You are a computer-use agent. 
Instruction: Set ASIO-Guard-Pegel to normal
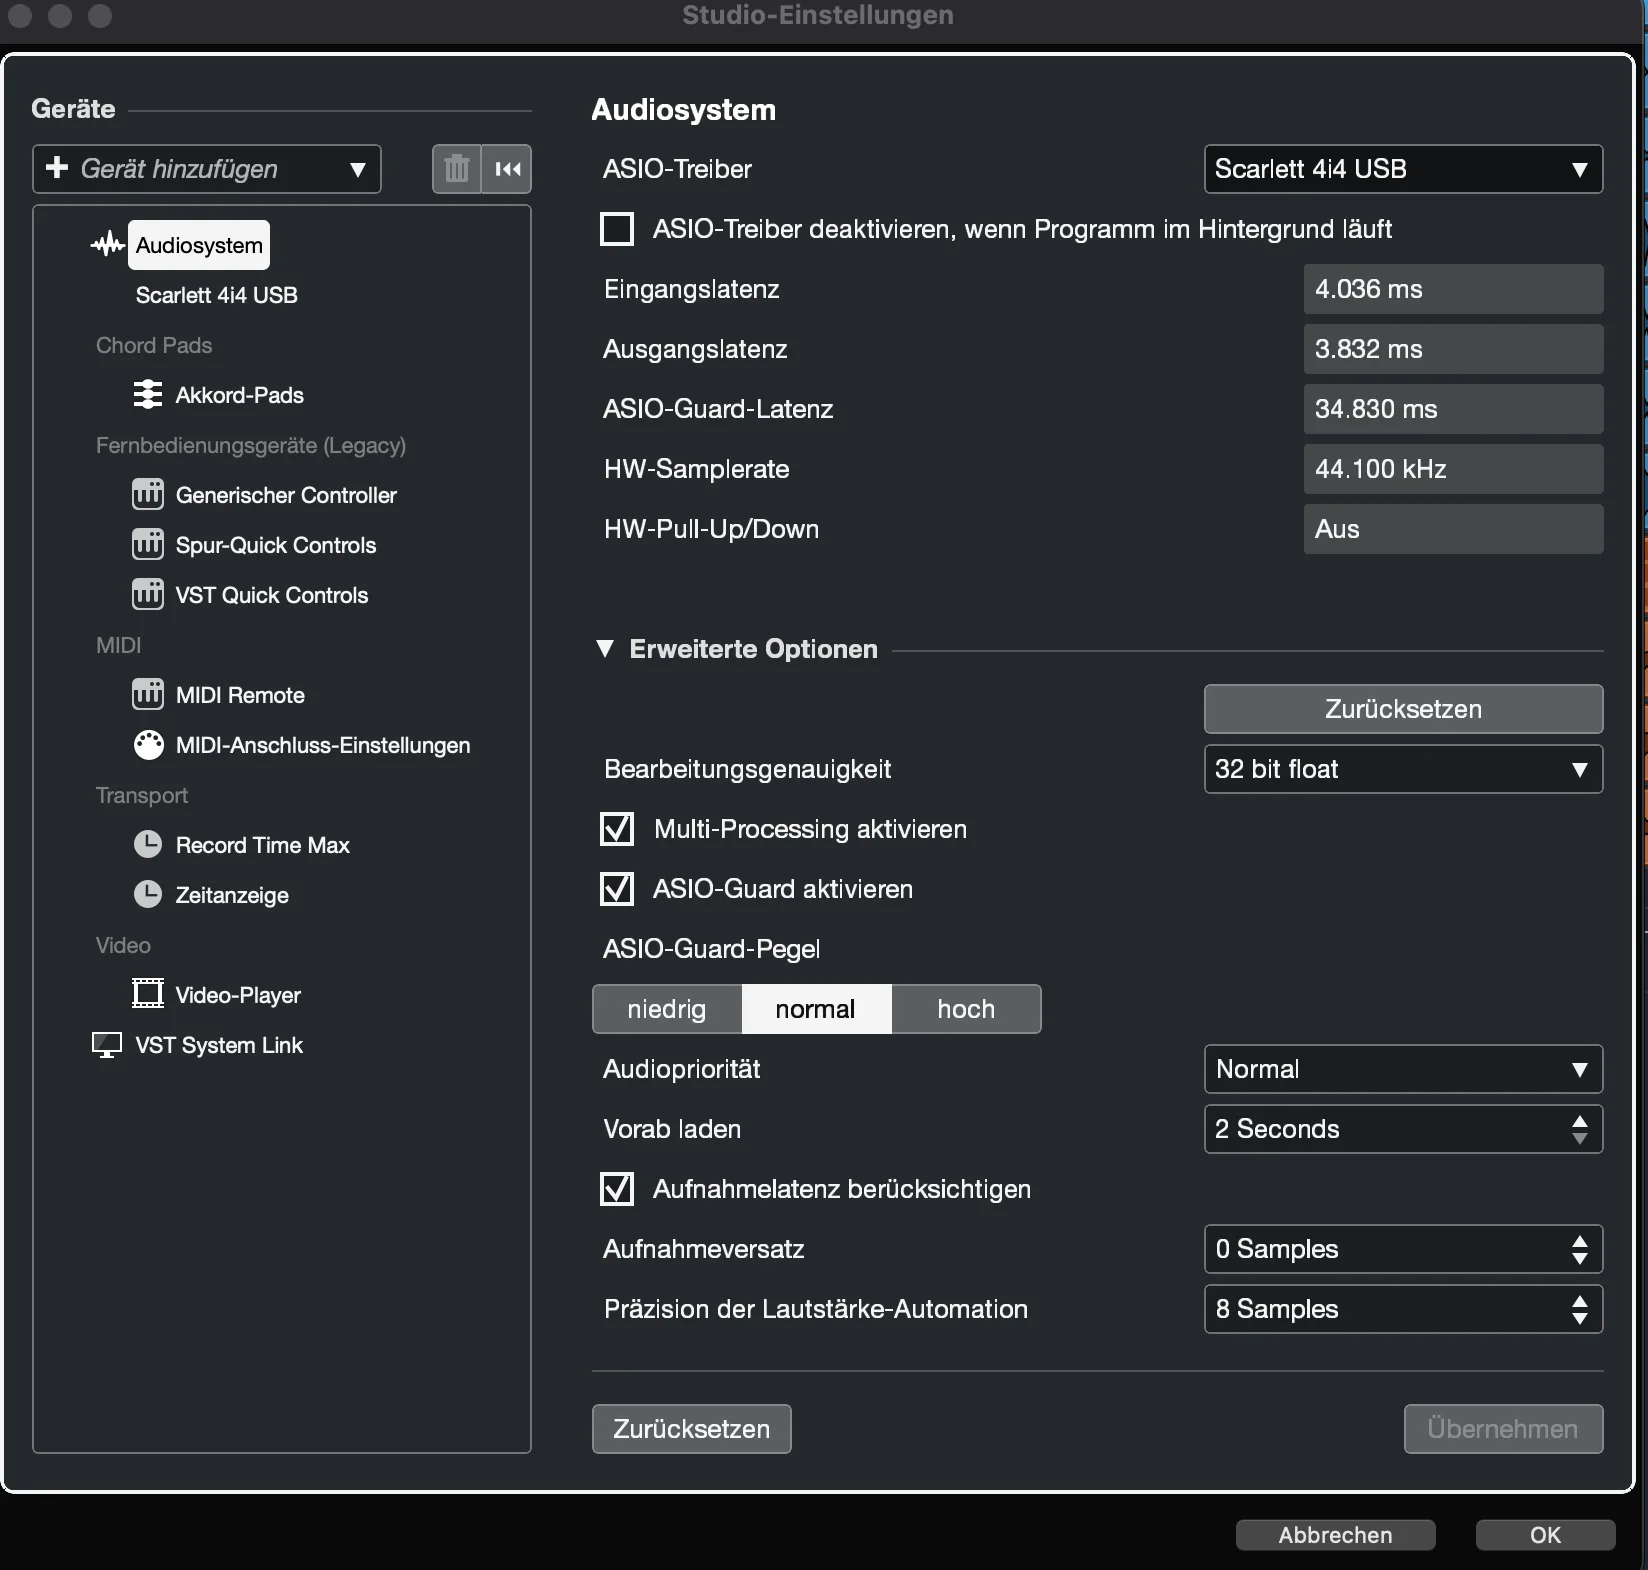[x=816, y=1009]
